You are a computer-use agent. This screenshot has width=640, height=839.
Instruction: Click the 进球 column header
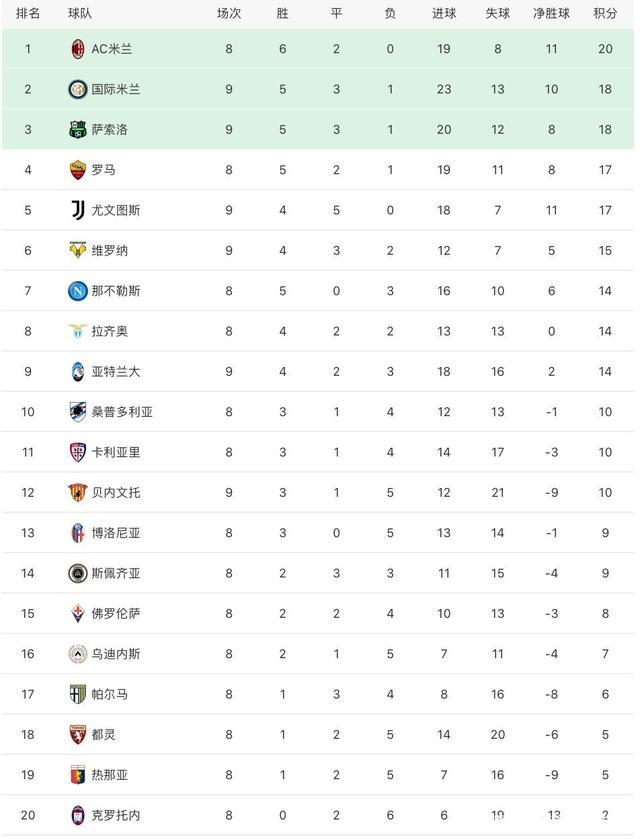pos(444,13)
